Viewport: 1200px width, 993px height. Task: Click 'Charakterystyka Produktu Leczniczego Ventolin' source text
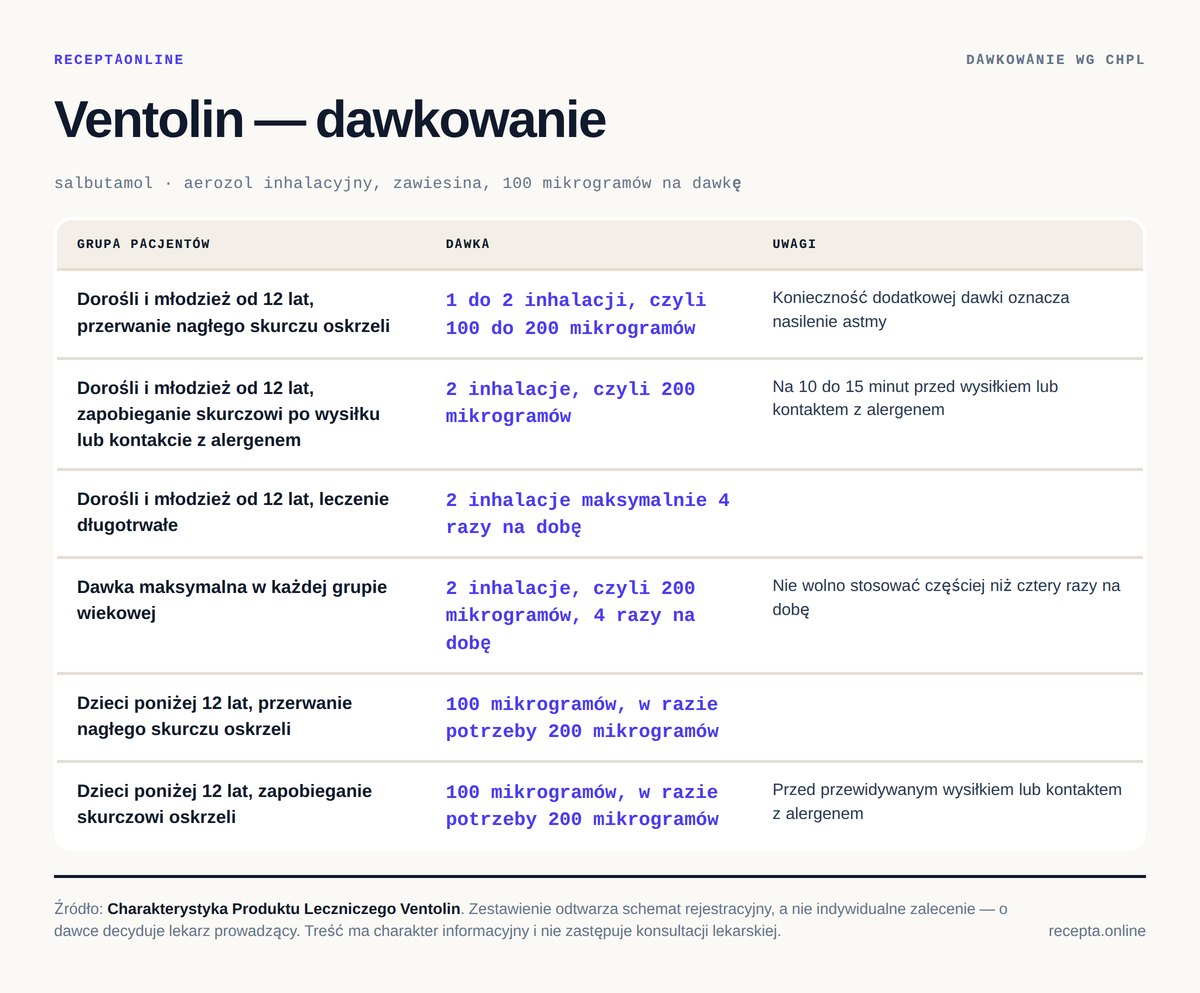pos(284,909)
